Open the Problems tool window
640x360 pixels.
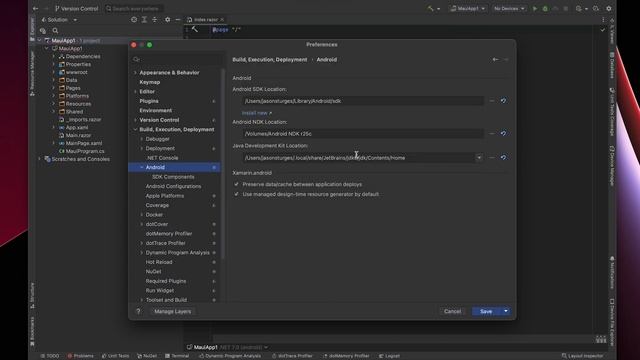80,356
